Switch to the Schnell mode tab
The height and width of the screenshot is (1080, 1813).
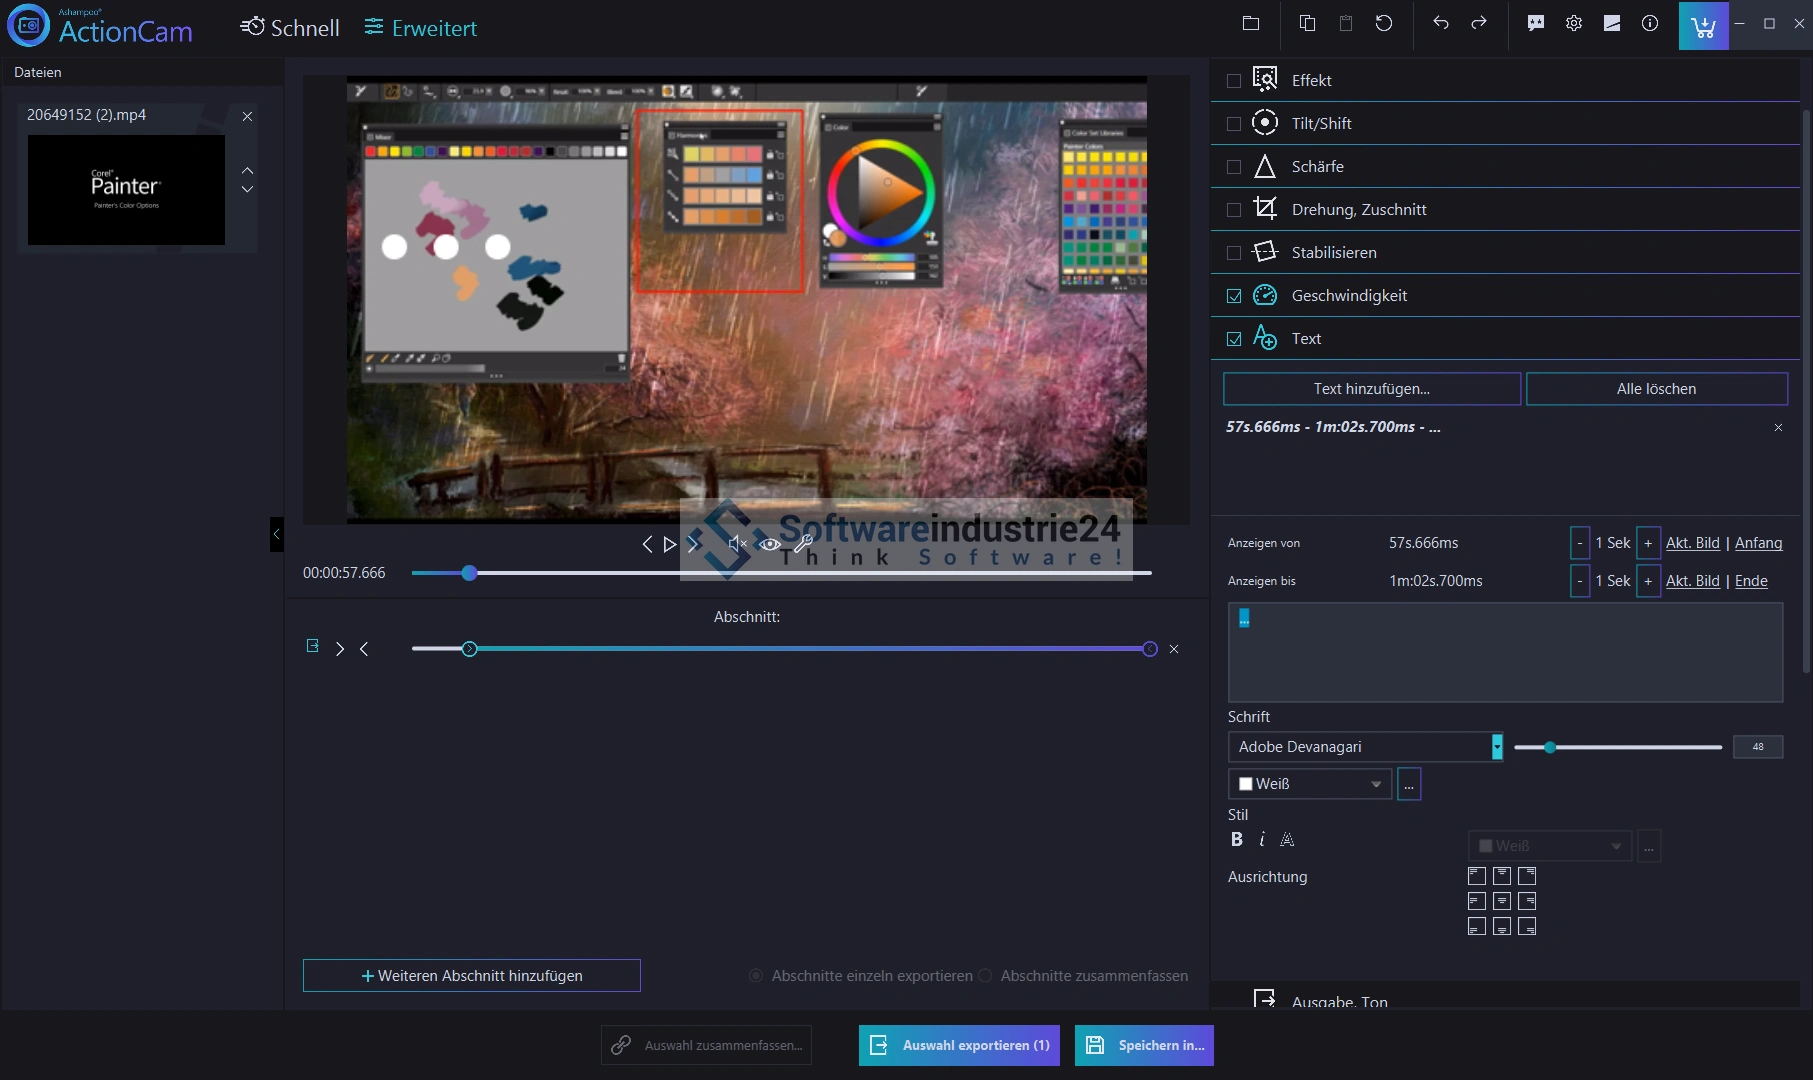pyautogui.click(x=290, y=28)
